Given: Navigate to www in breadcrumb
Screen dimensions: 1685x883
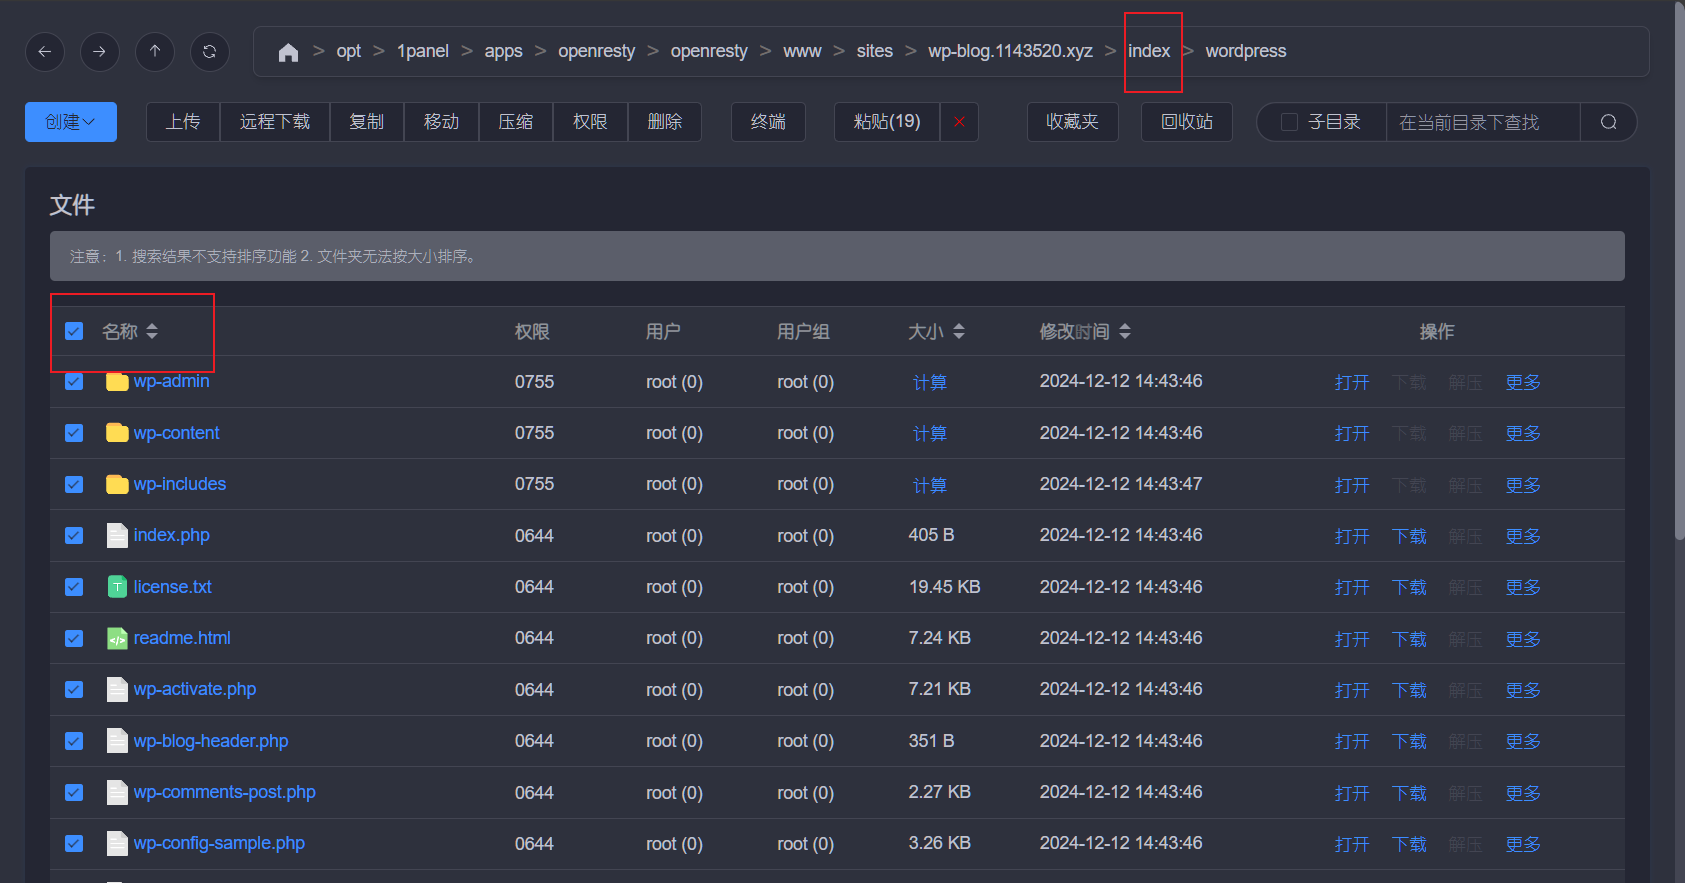Looking at the screenshot, I should click(x=802, y=51).
